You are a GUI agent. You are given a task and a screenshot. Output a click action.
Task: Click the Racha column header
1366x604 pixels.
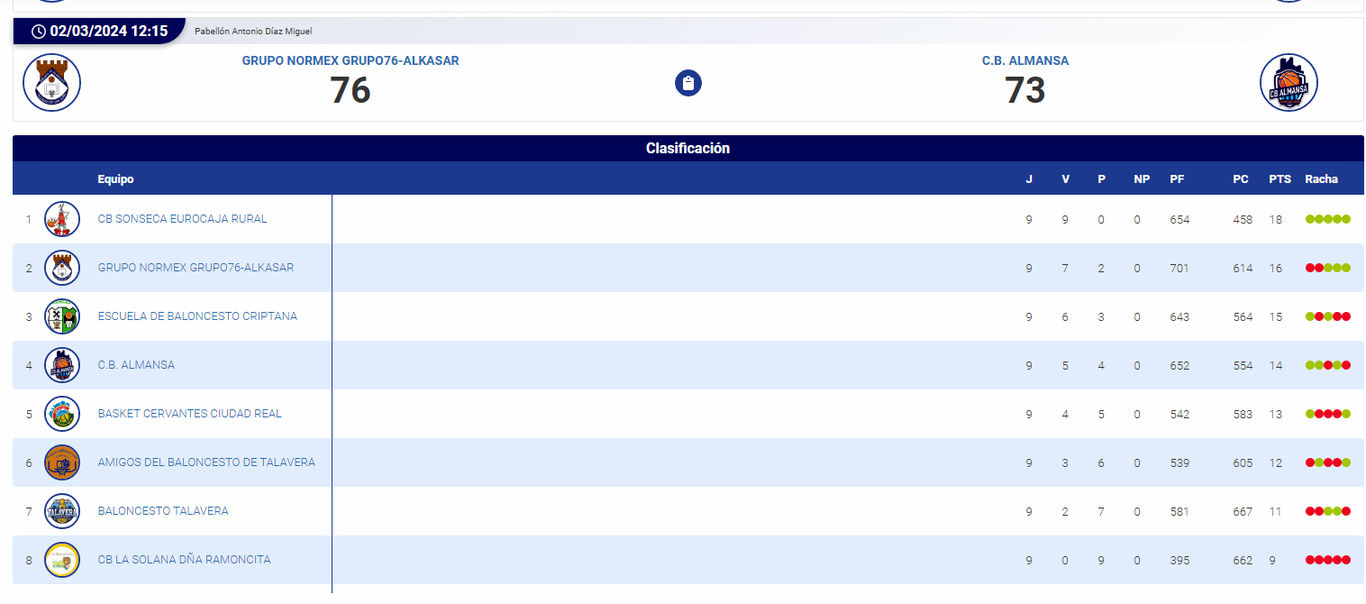1321,180
